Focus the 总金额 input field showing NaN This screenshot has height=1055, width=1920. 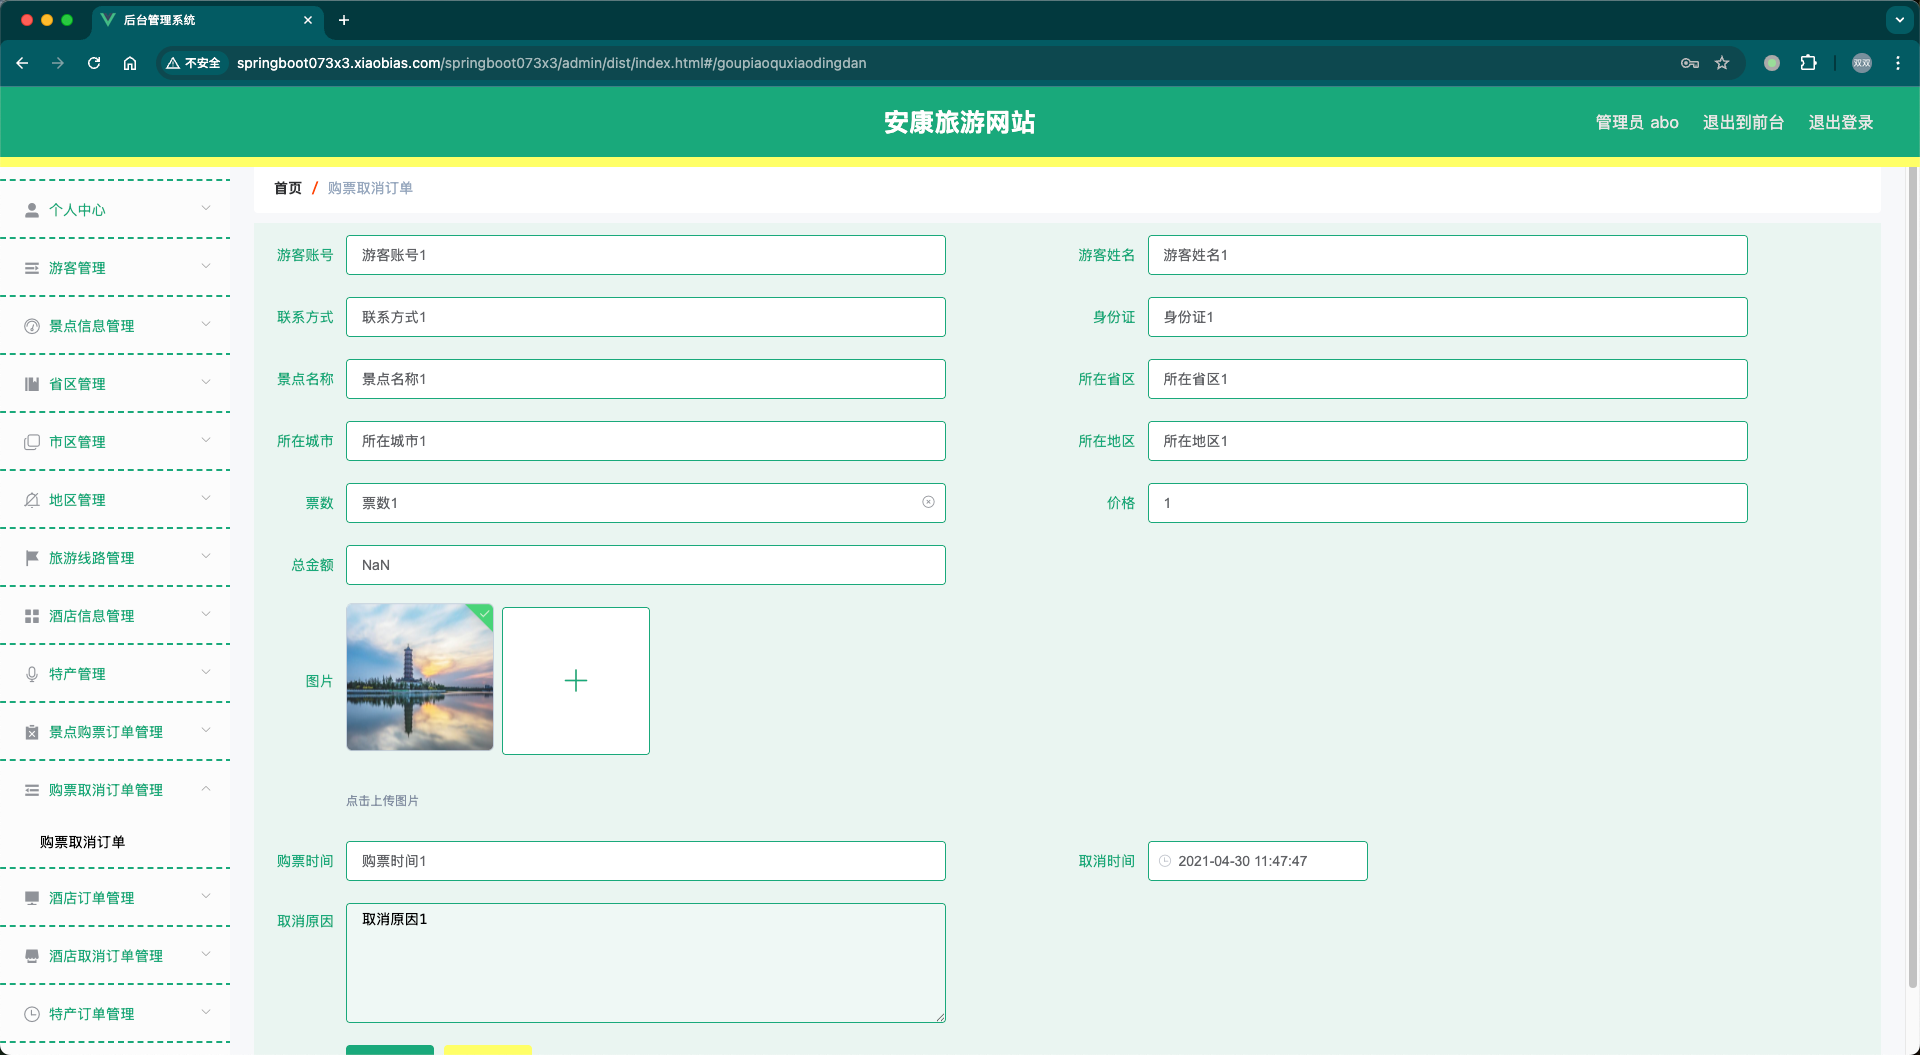pos(646,565)
